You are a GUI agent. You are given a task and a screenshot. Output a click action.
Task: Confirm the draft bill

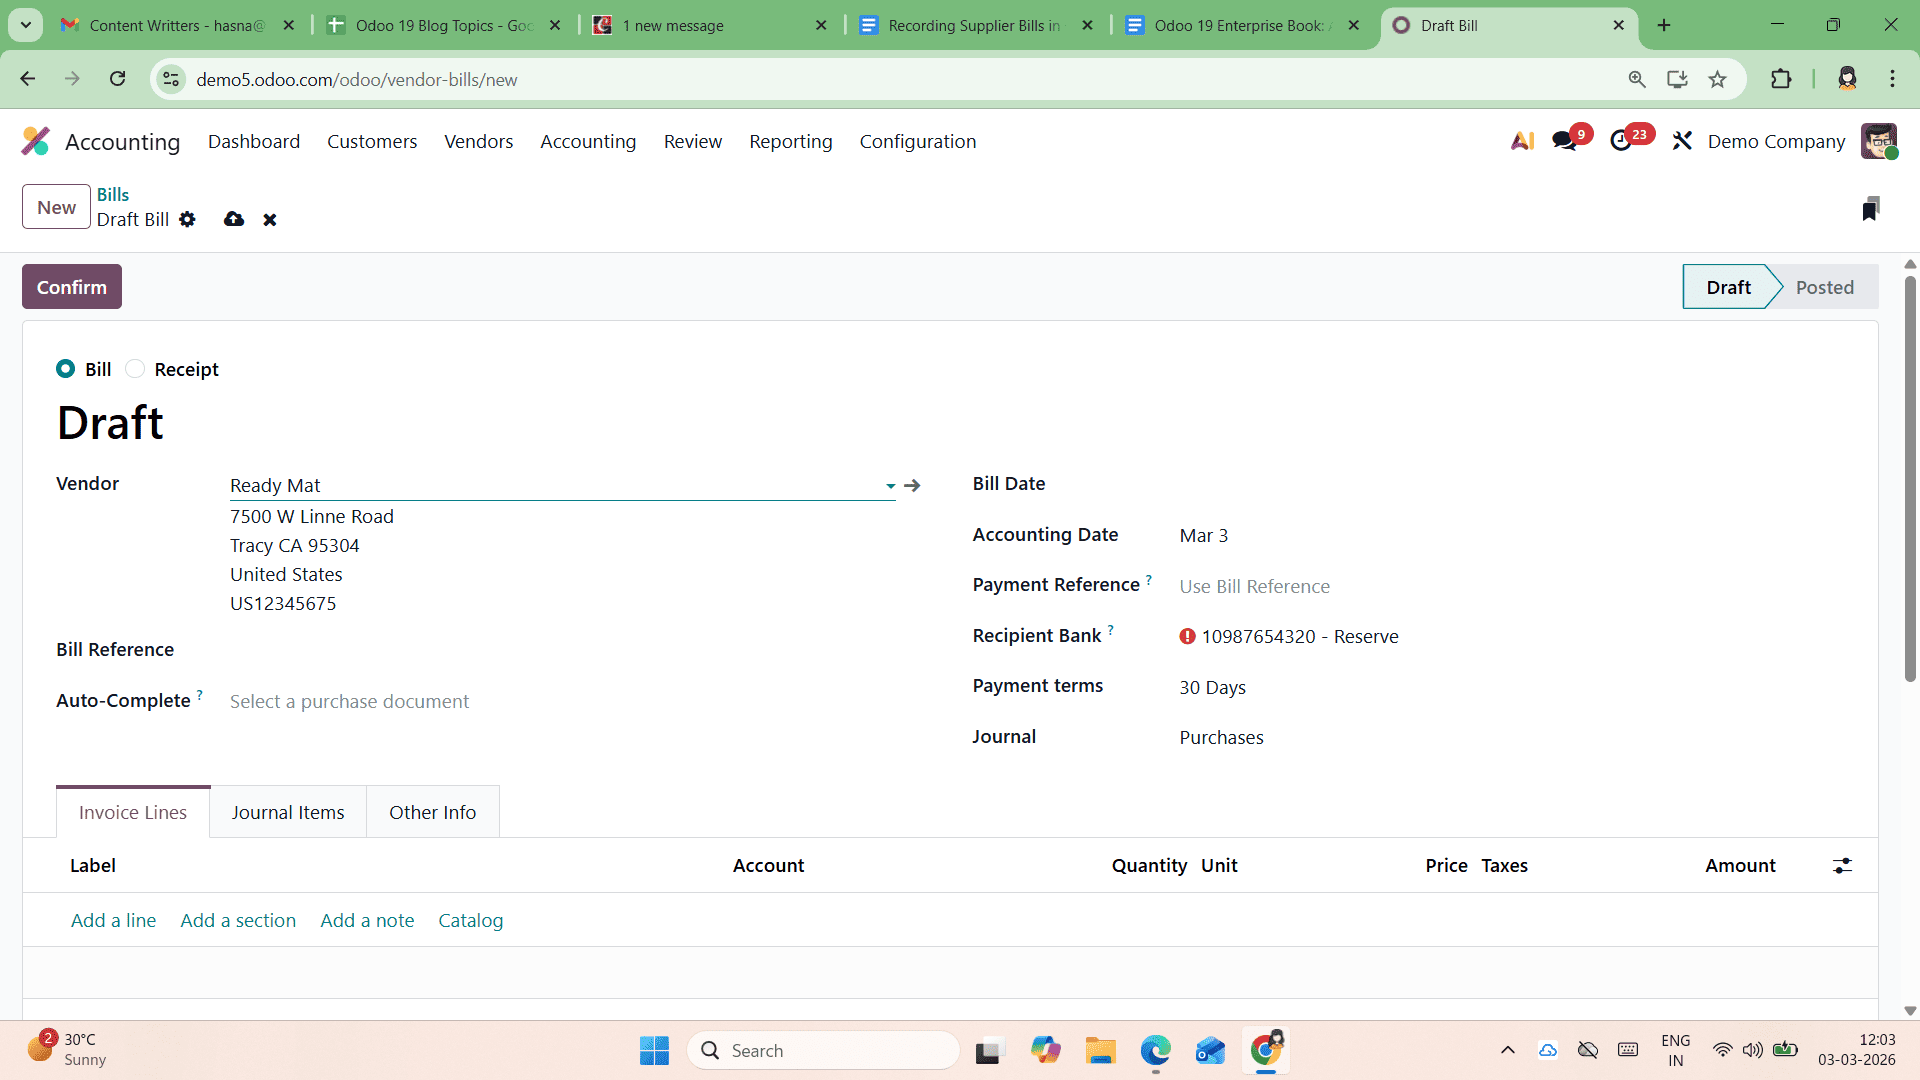click(71, 286)
